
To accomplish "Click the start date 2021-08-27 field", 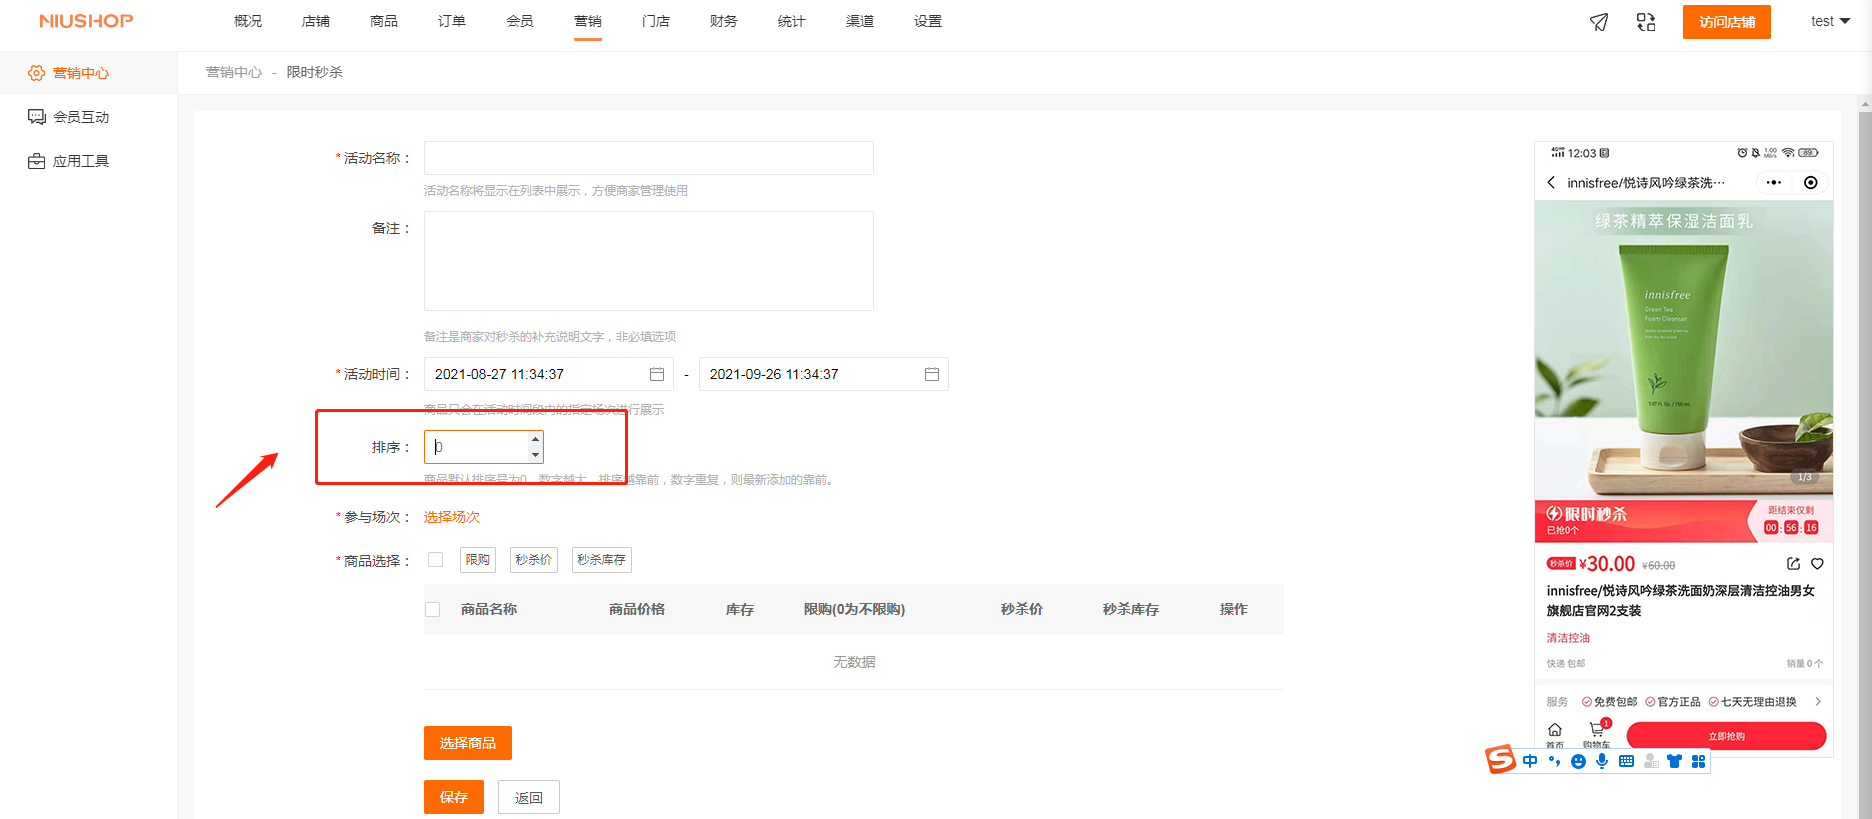I will (549, 374).
